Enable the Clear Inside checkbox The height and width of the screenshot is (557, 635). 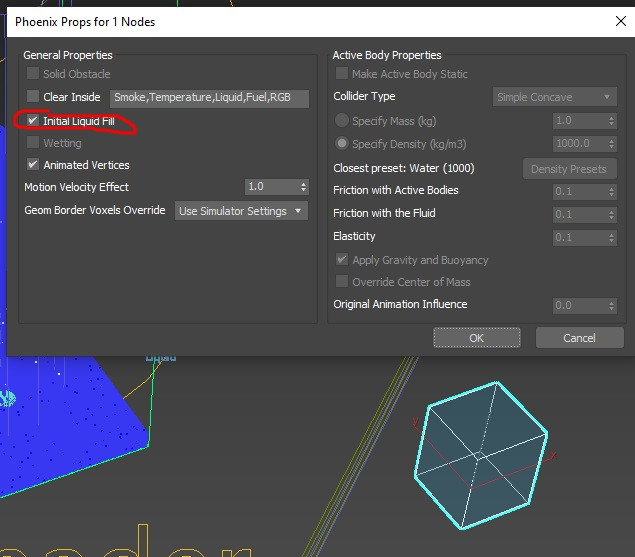point(33,96)
